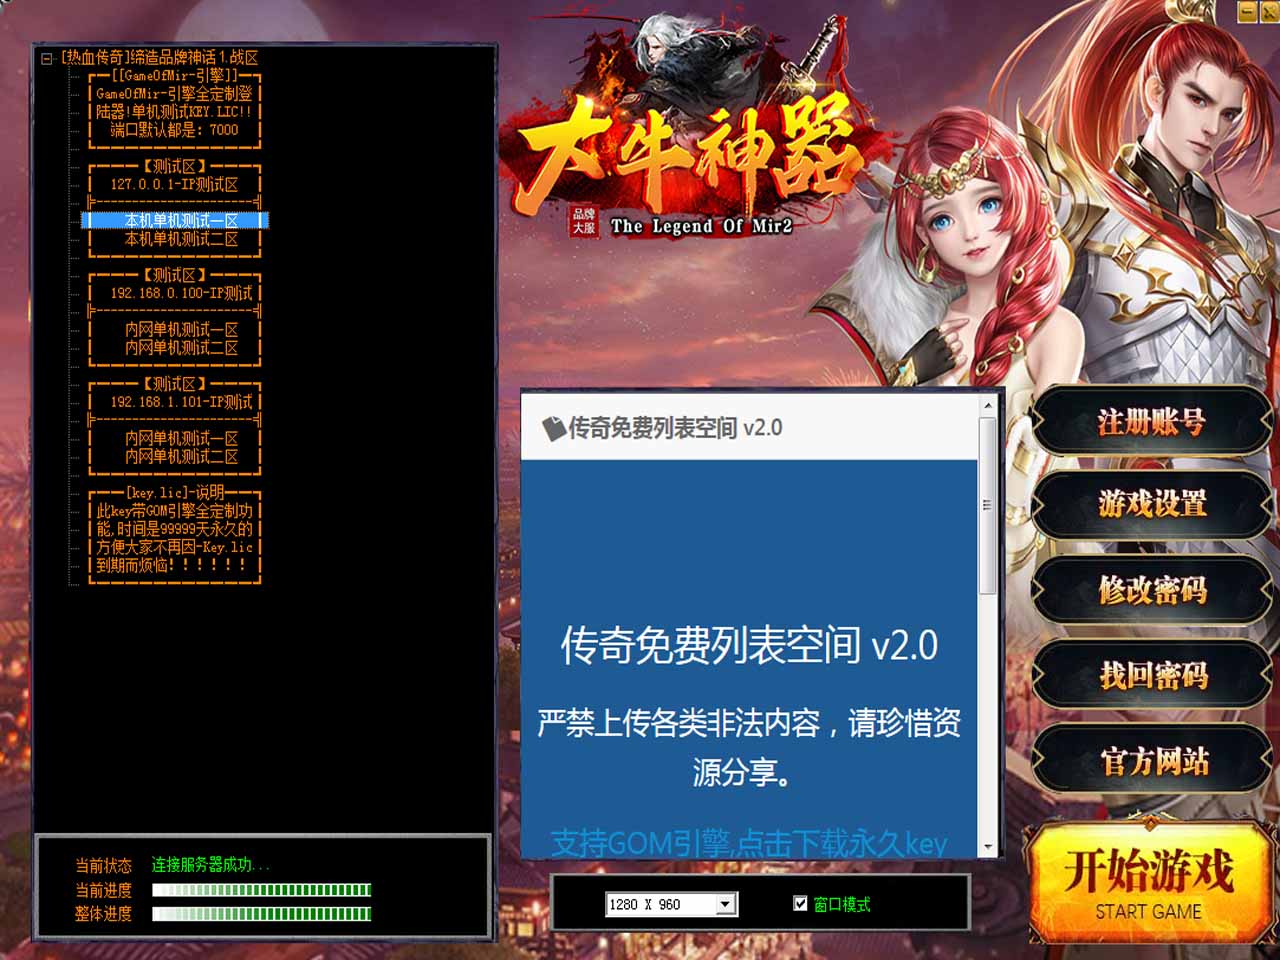Click the 127.0.0.1-IP测试区 entry
The width and height of the screenshot is (1280, 960).
pos(175,184)
